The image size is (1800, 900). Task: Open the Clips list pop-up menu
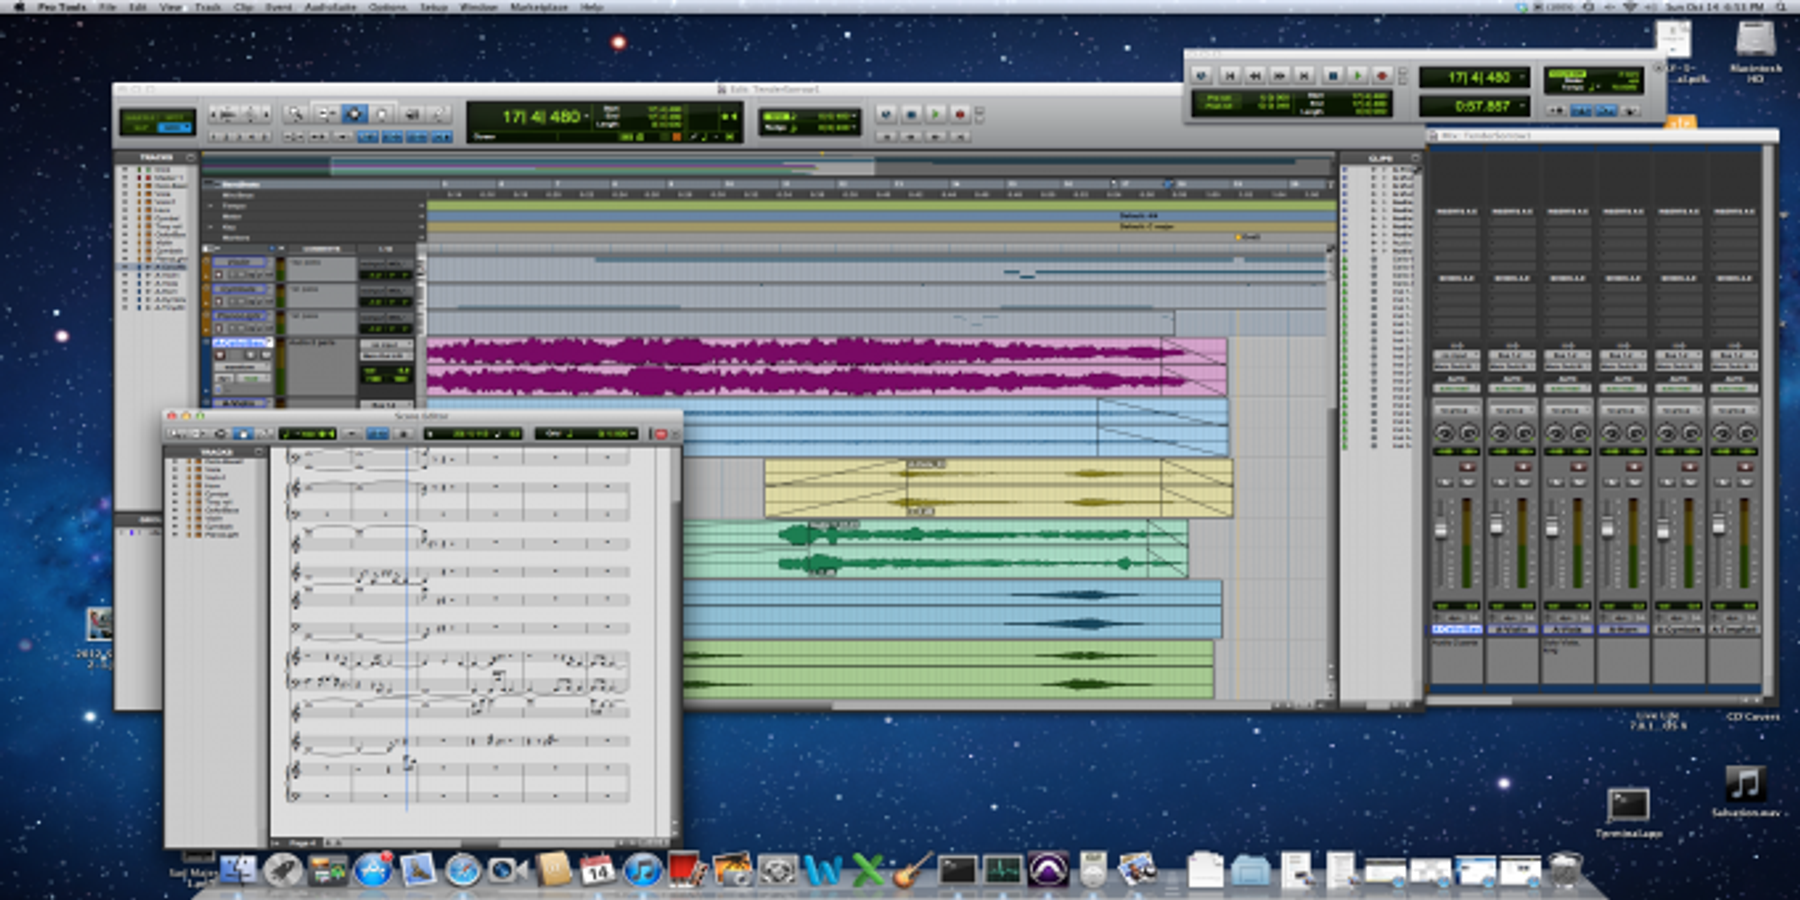[1415, 157]
